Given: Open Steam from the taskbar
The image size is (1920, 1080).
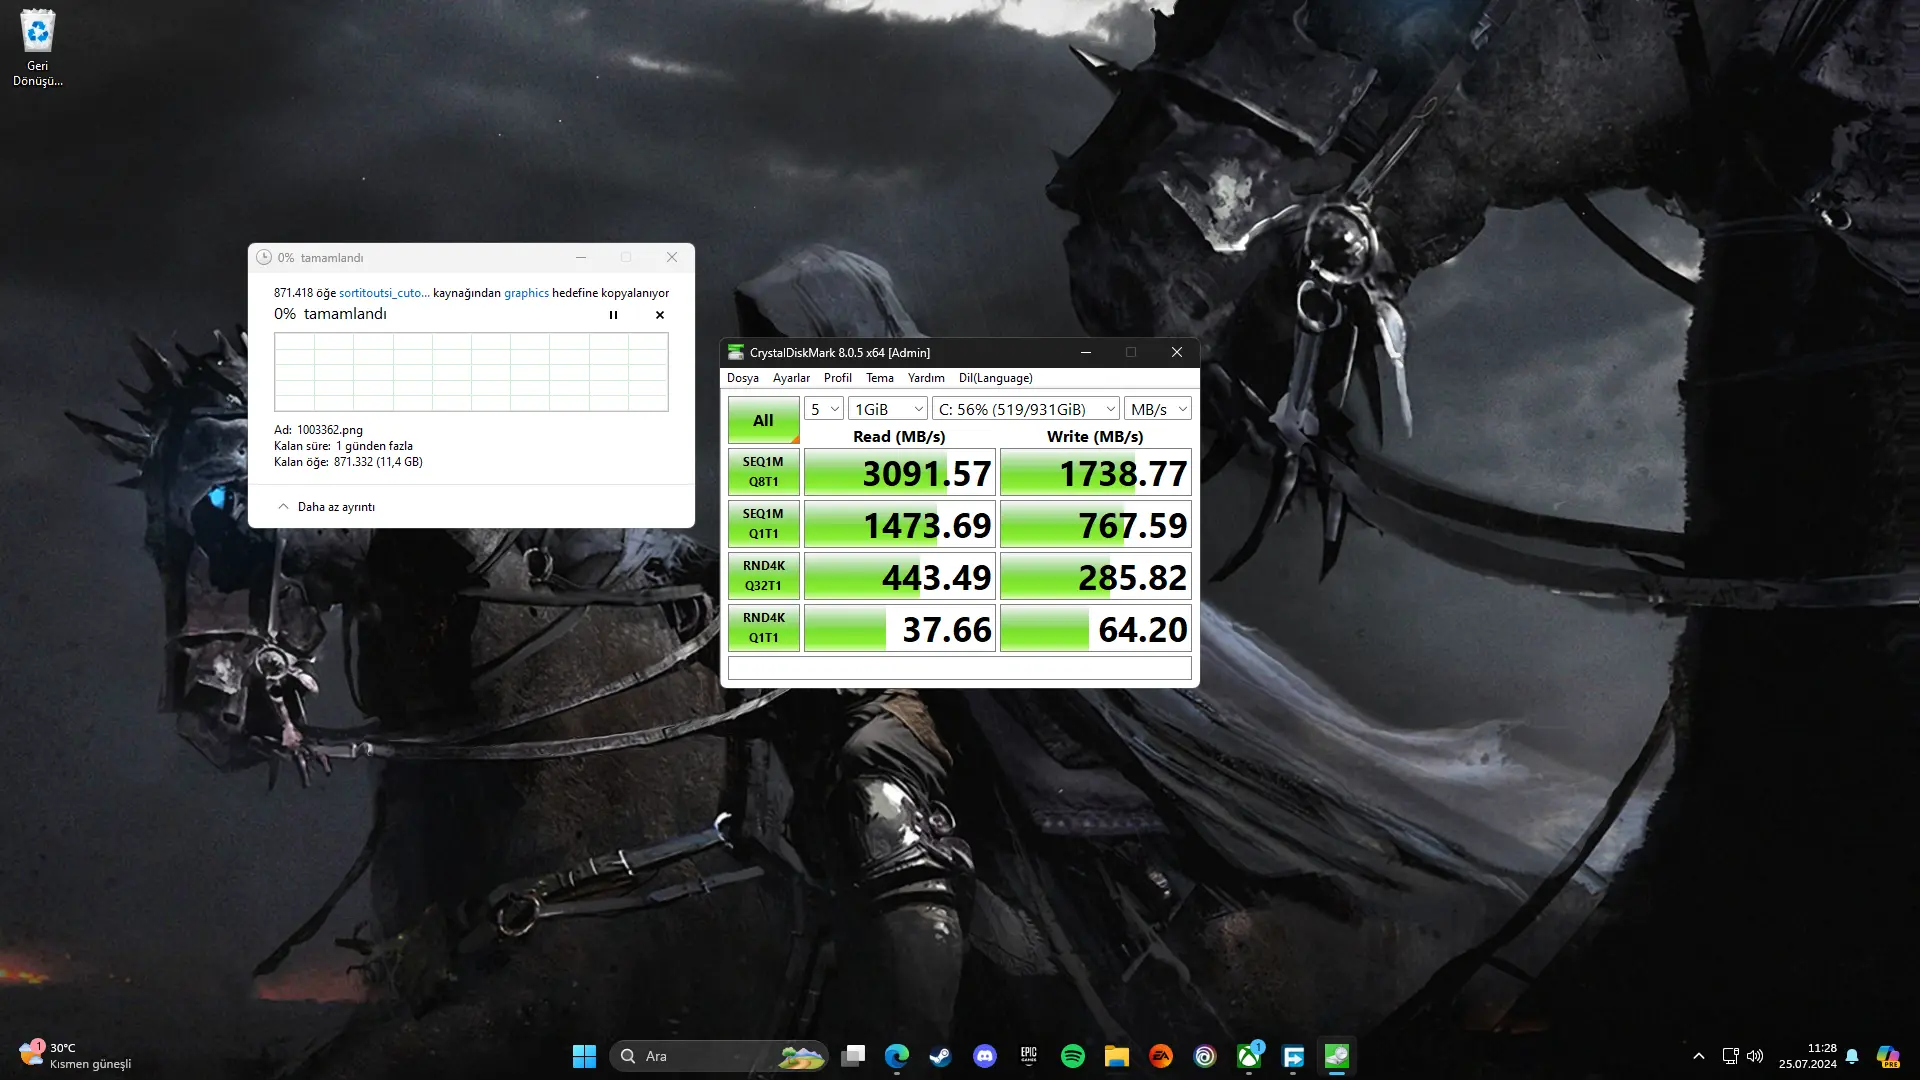Looking at the screenshot, I should tap(941, 1056).
